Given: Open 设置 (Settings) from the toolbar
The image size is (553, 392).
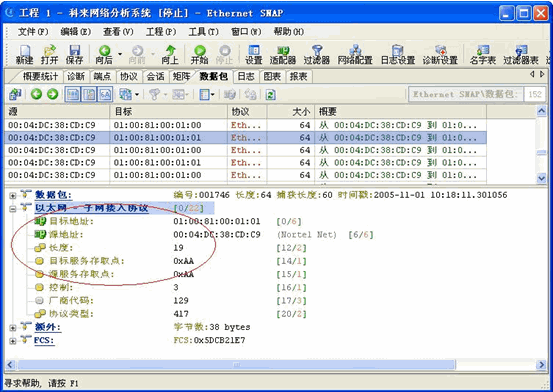Looking at the screenshot, I should pyautogui.click(x=254, y=54).
